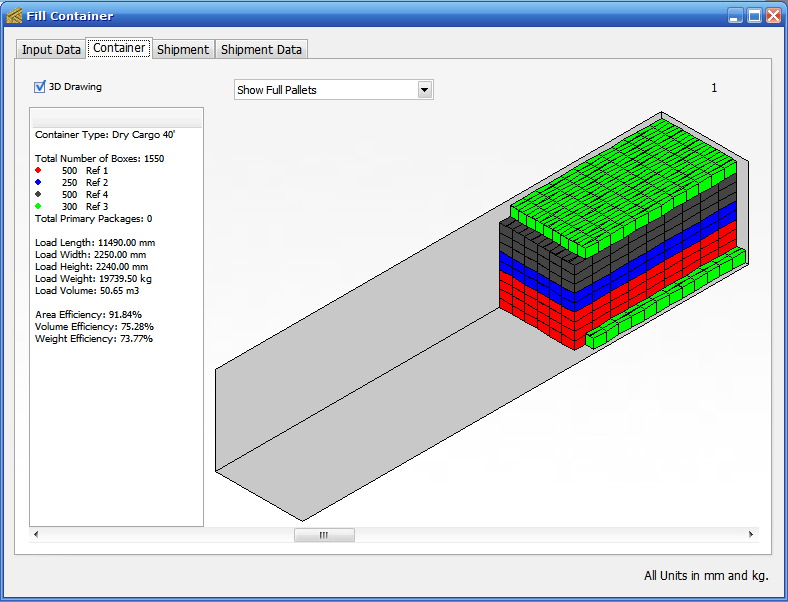Click 'All Units in mm and kg.' note

(x=707, y=576)
